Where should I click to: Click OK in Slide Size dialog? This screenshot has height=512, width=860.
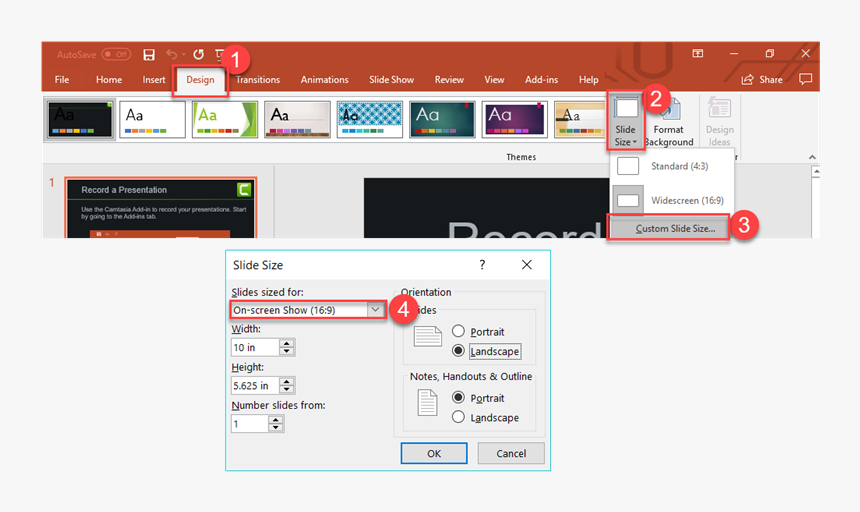click(x=434, y=453)
